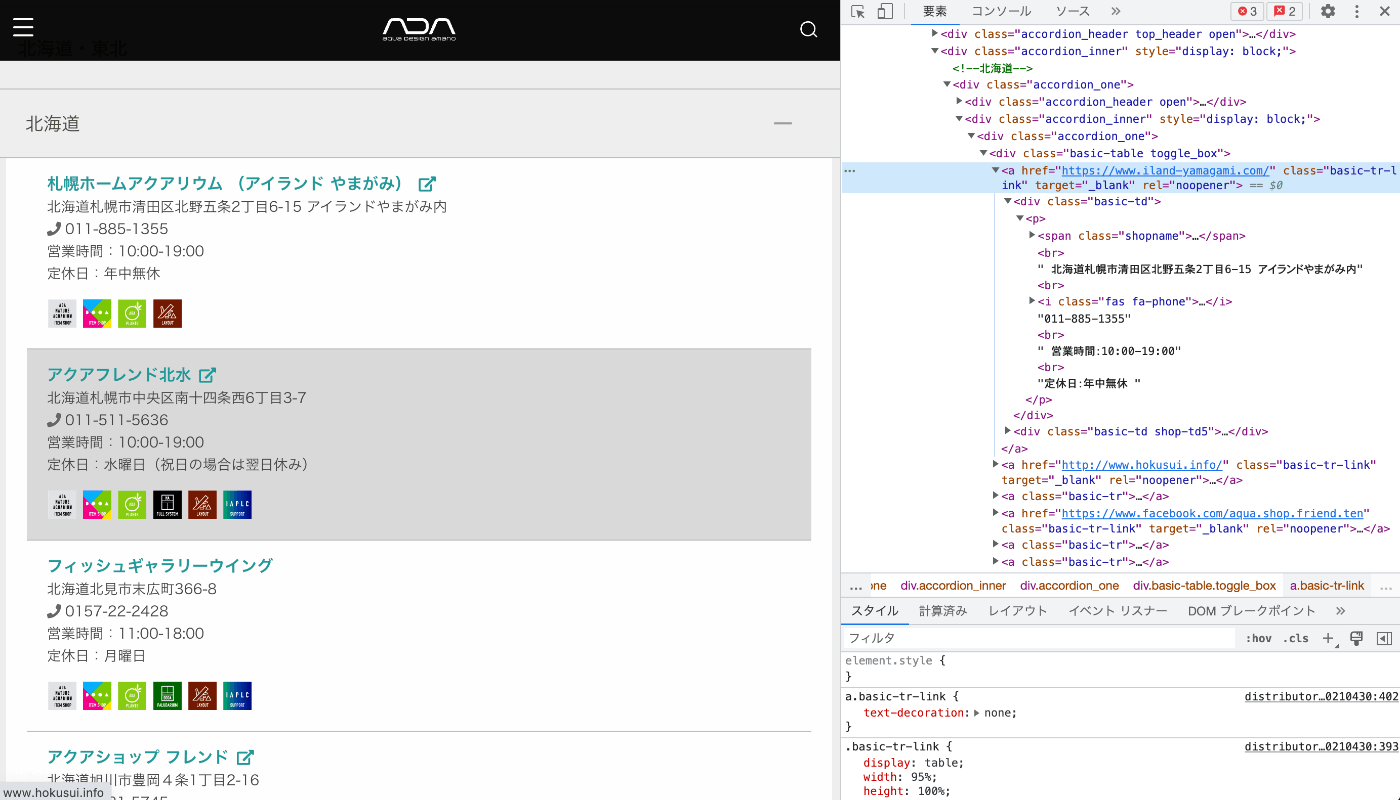
Task: Click green Plants badge under 札幌ホームアクアリウム
Action: pos(132,314)
